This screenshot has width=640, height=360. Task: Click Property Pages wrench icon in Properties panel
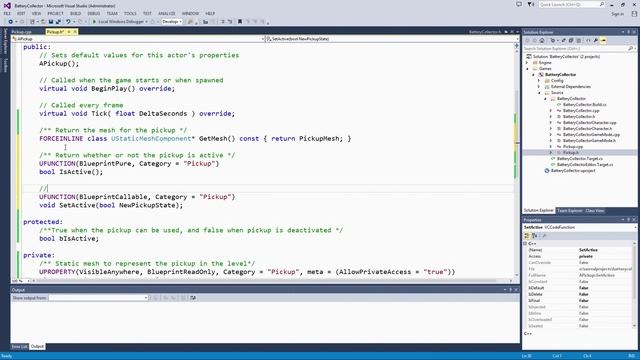click(x=544, y=236)
